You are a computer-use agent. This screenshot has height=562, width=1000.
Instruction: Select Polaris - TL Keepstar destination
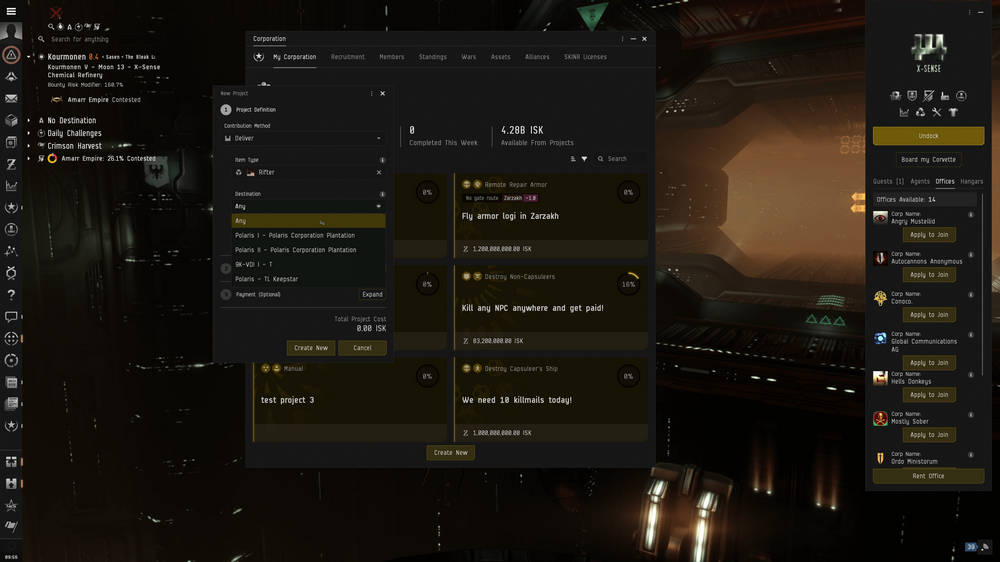pos(266,279)
